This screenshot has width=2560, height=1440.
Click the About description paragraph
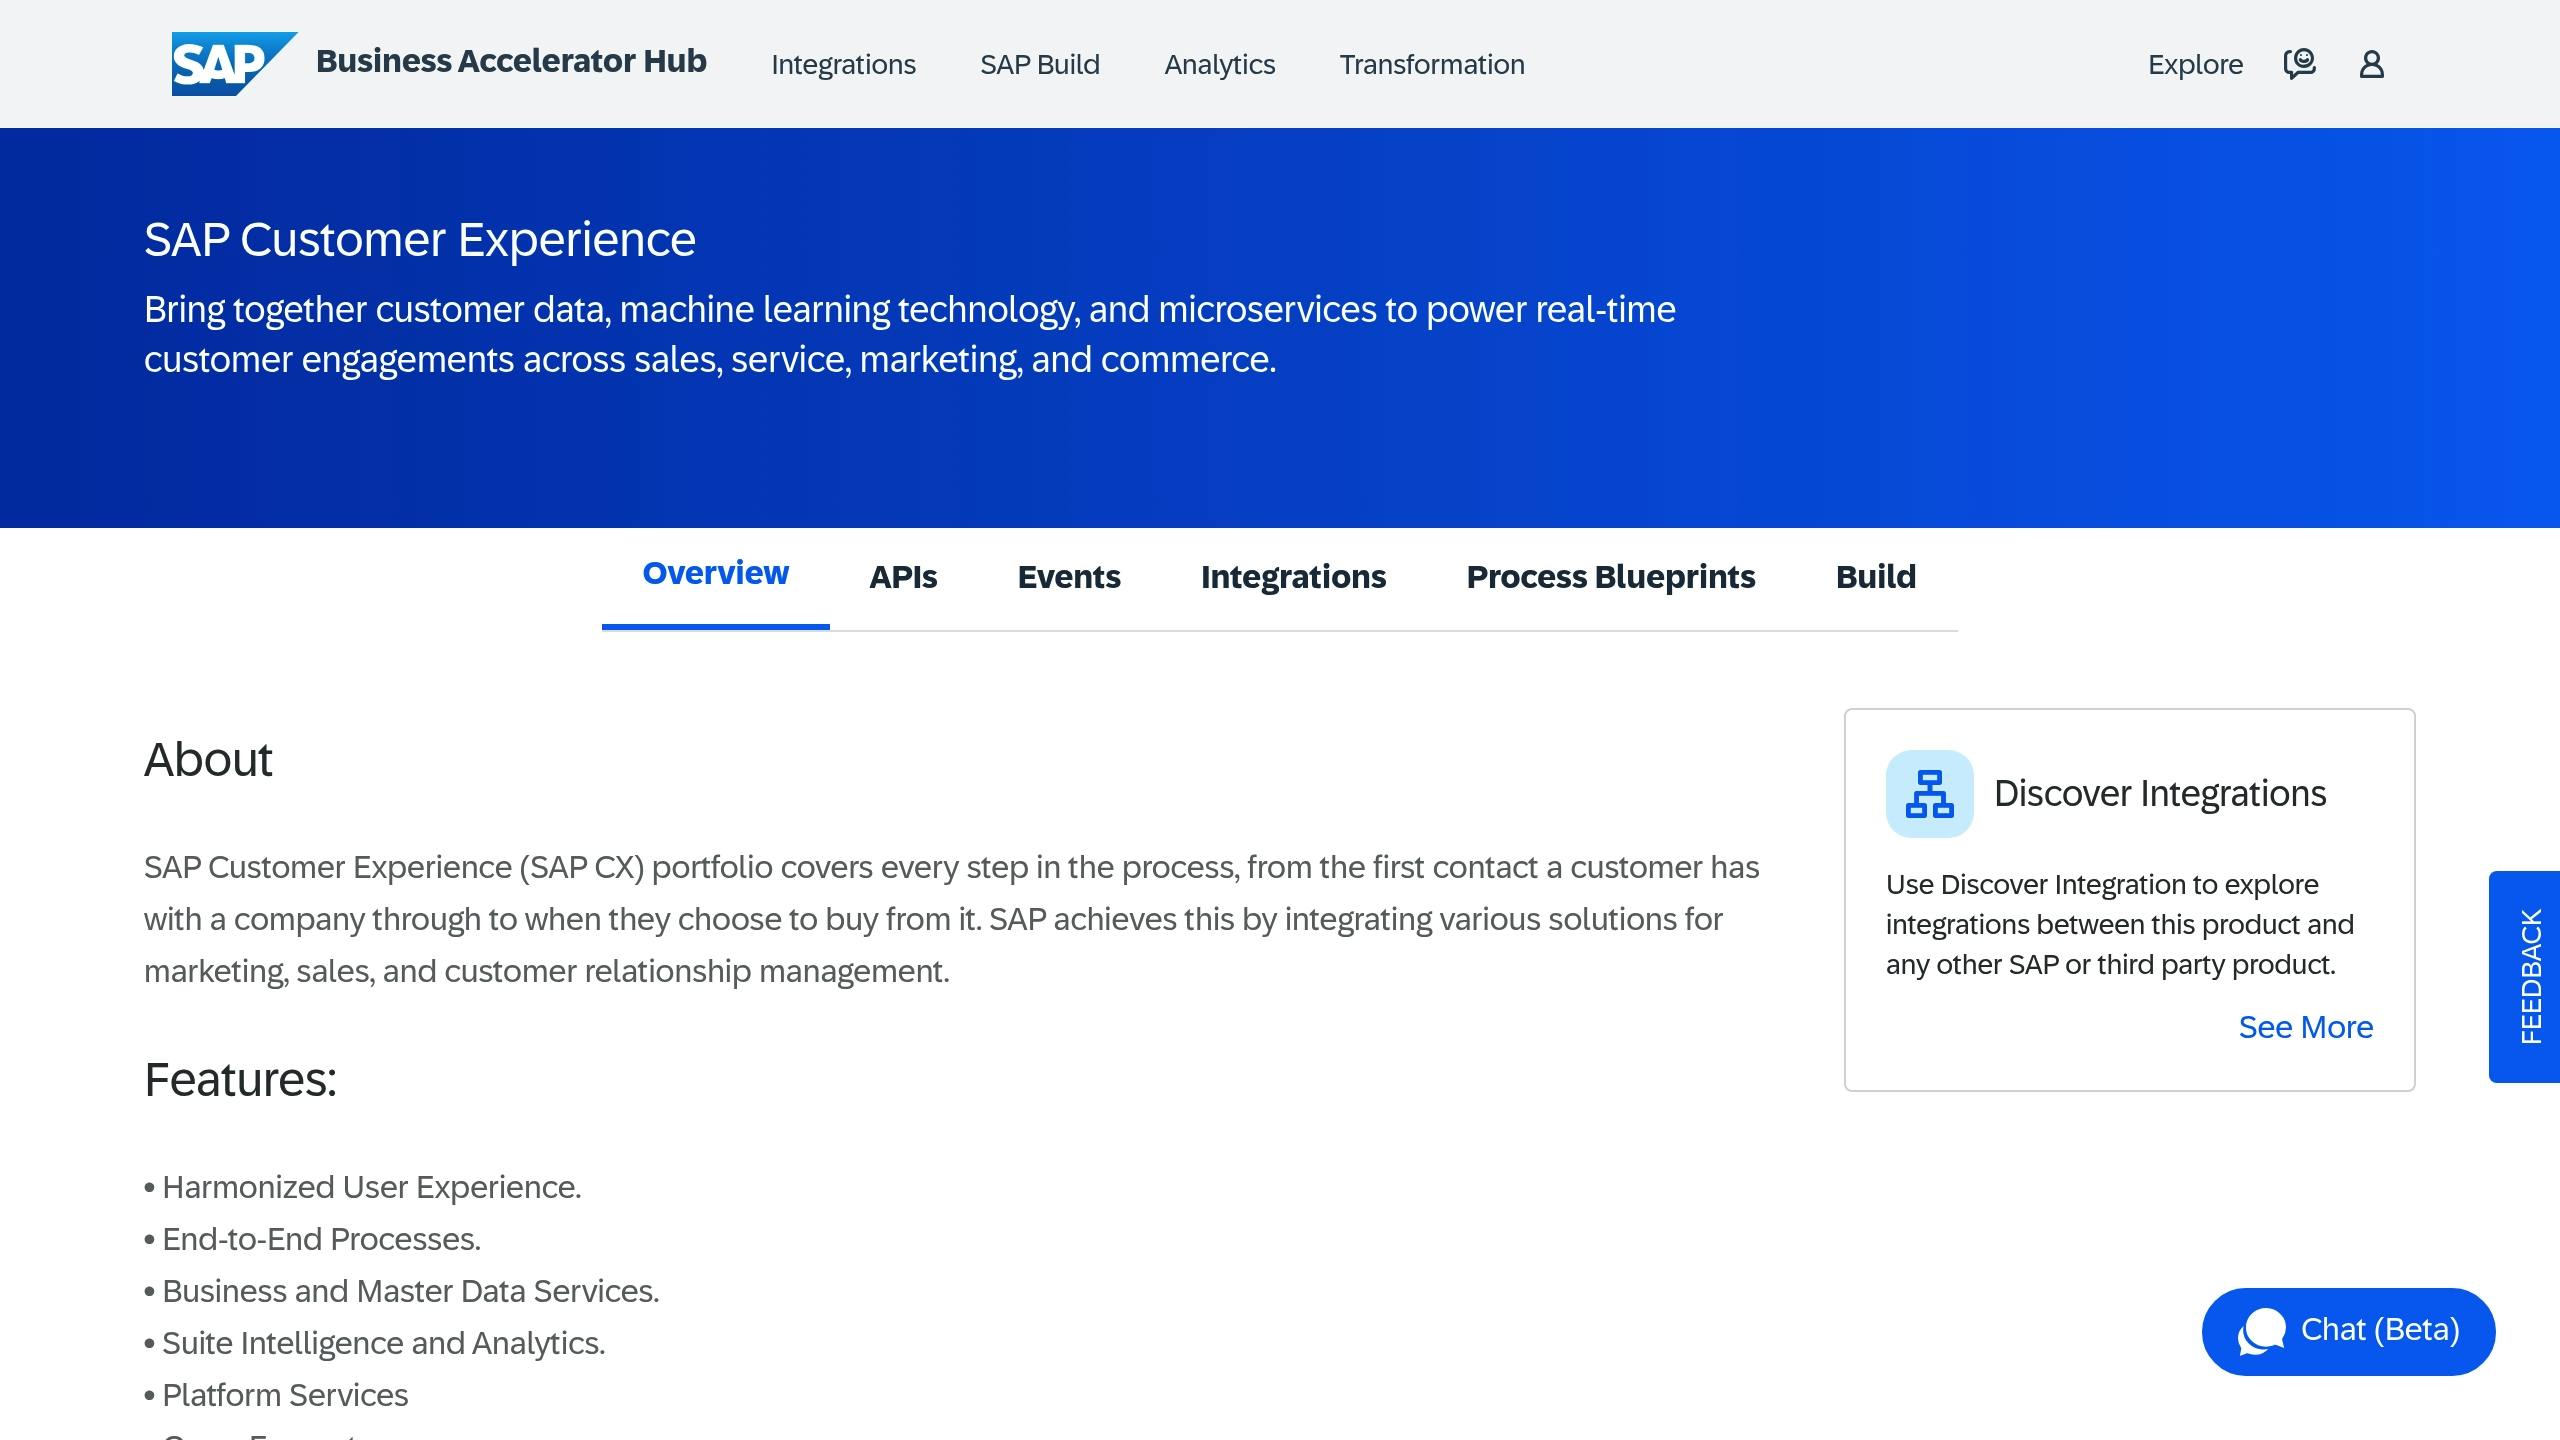[952, 919]
